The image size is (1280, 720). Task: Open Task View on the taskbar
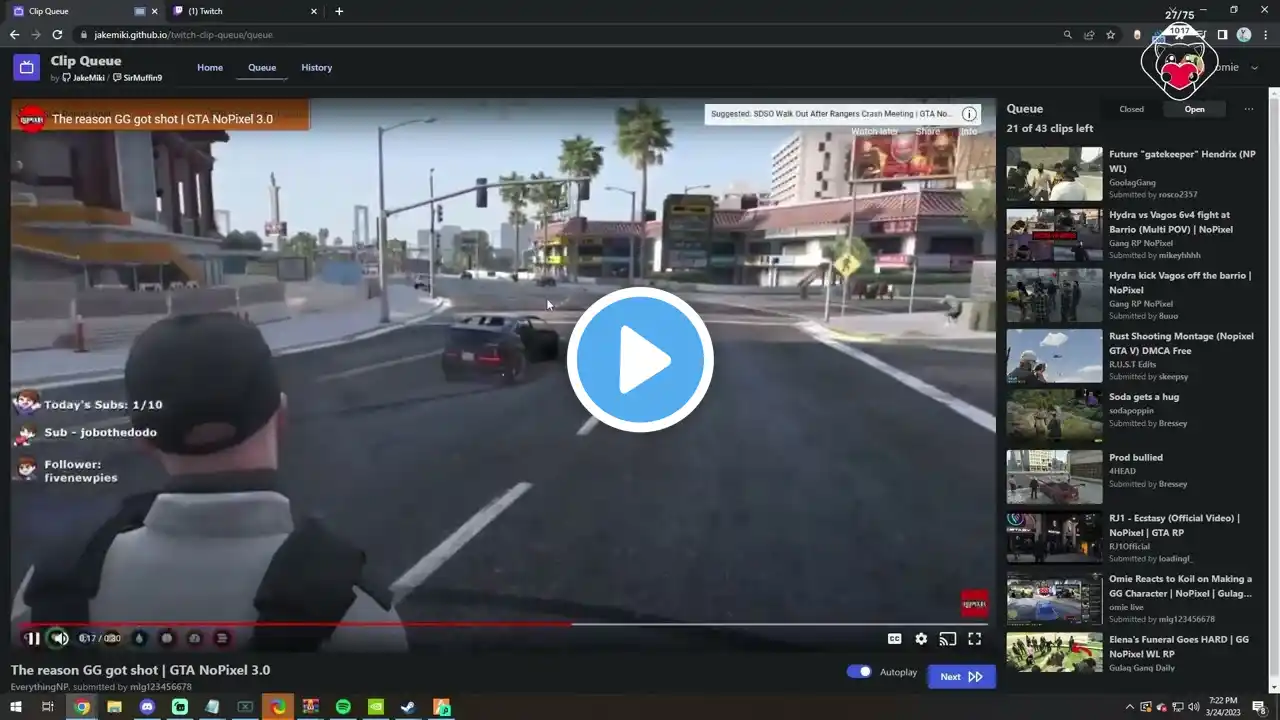[x=47, y=707]
